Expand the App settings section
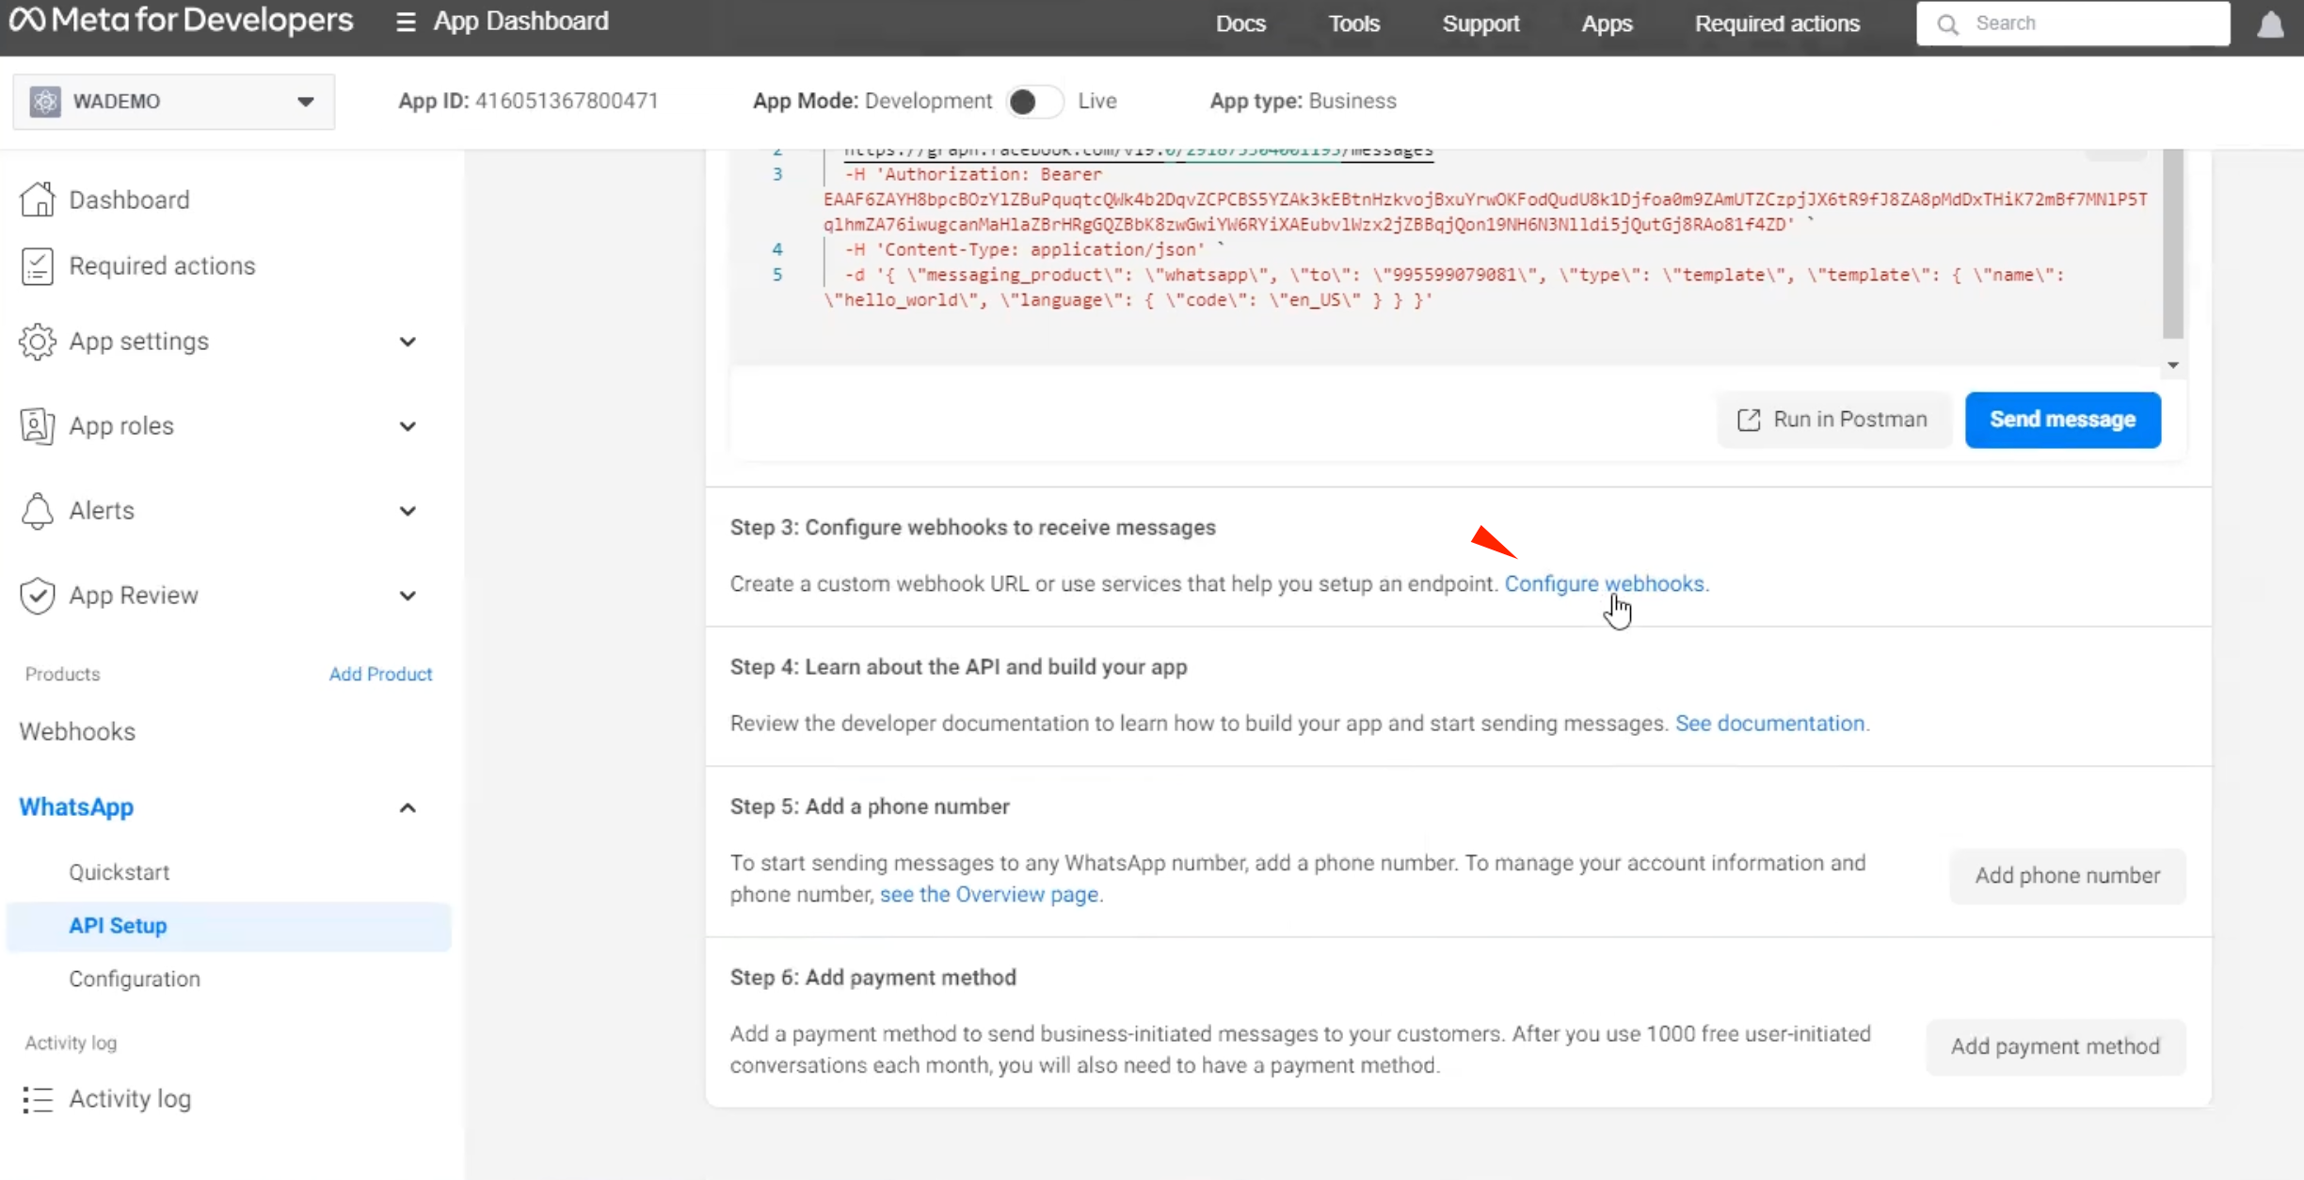Image resolution: width=2304 pixels, height=1180 pixels. (x=407, y=342)
